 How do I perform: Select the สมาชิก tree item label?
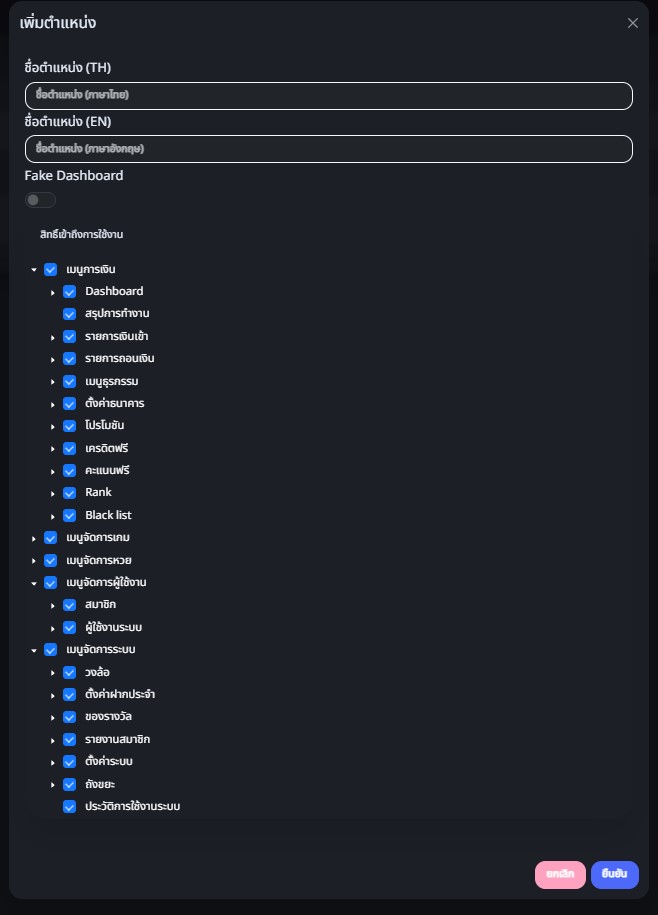click(x=100, y=605)
